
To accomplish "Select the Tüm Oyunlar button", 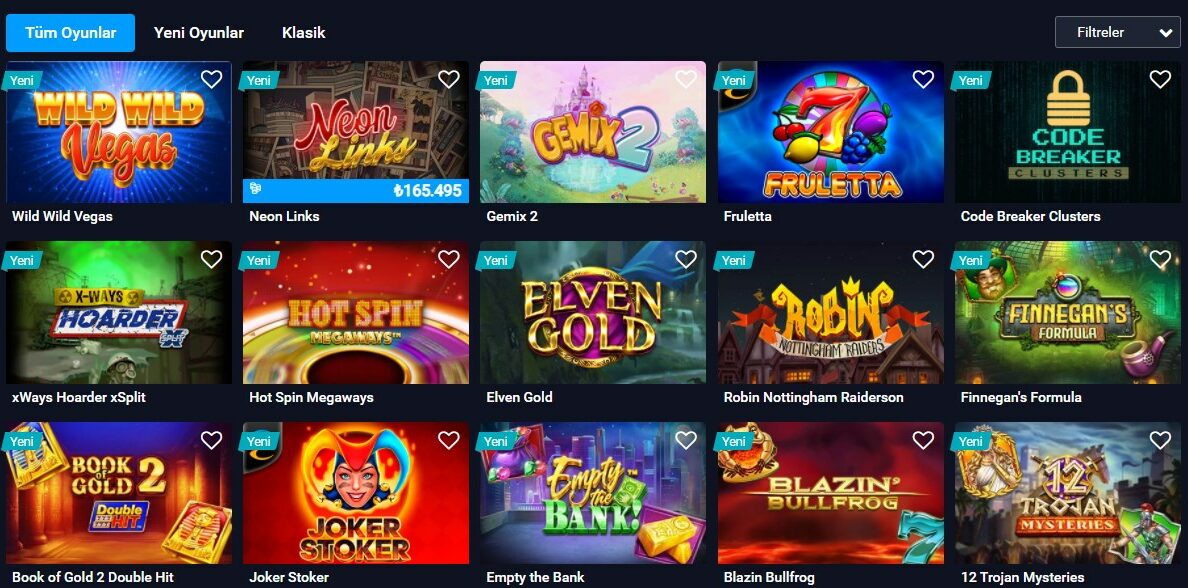I will 70,33.
